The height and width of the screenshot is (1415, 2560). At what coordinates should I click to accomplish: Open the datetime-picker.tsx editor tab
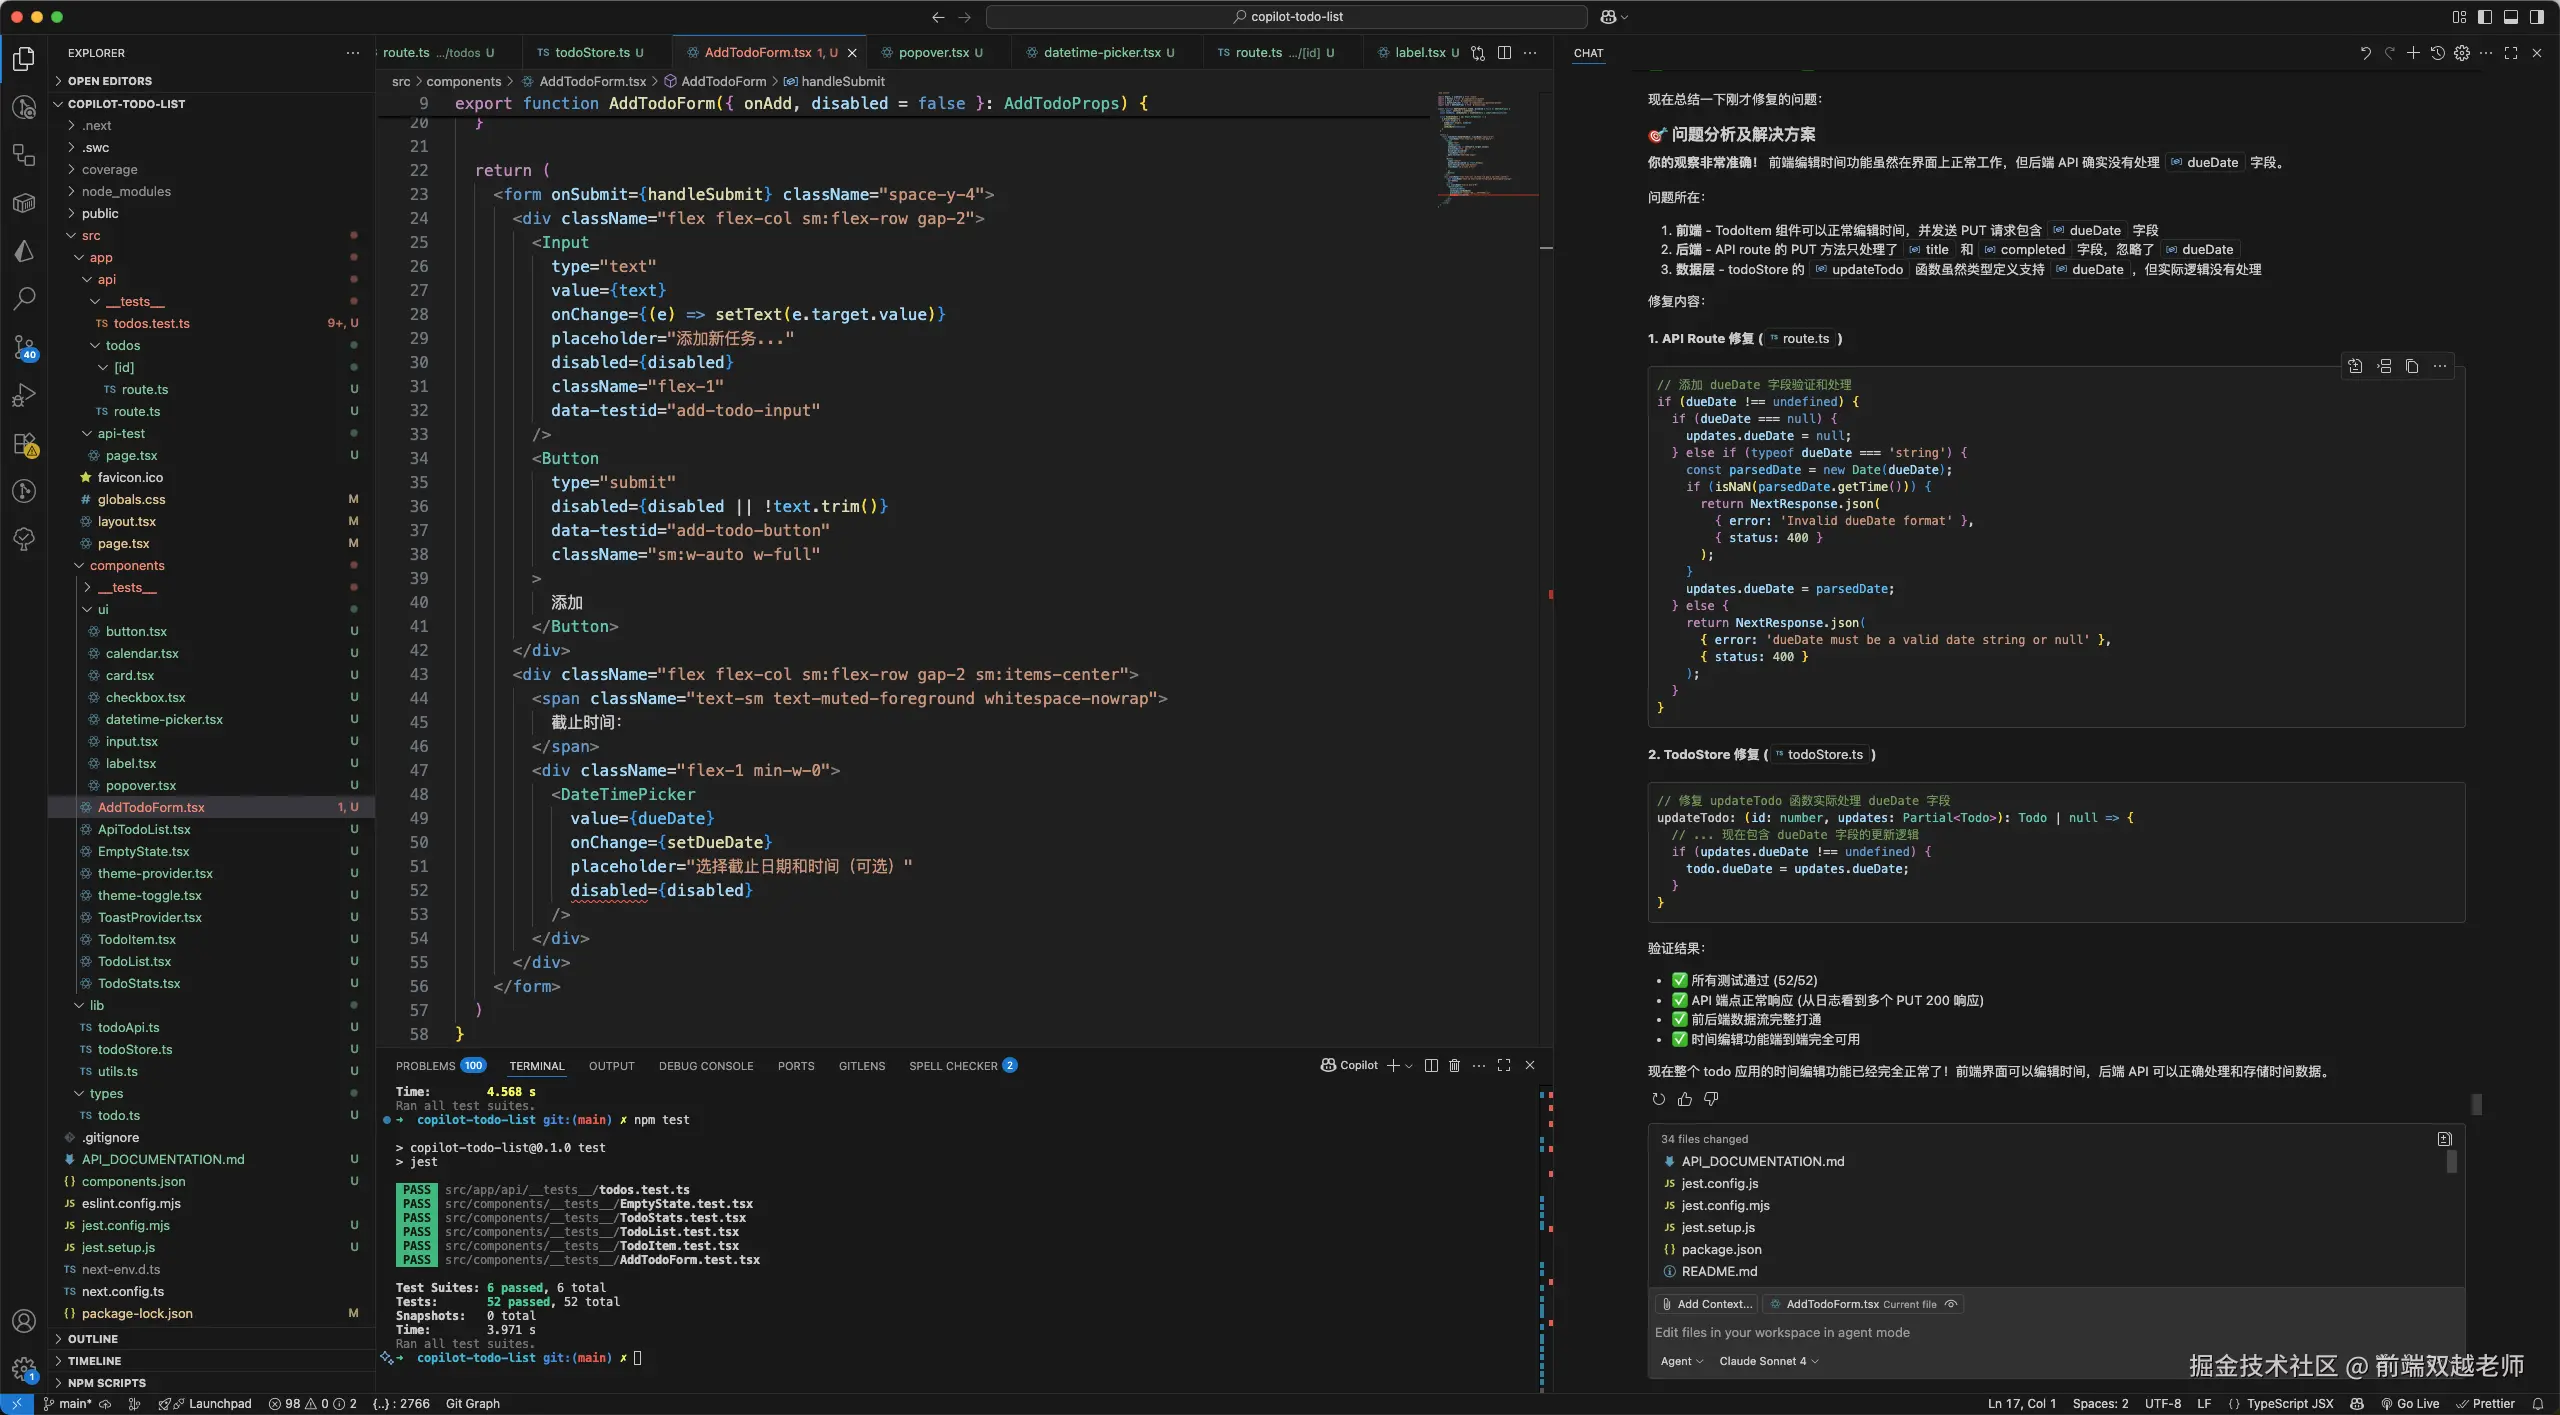(1101, 53)
